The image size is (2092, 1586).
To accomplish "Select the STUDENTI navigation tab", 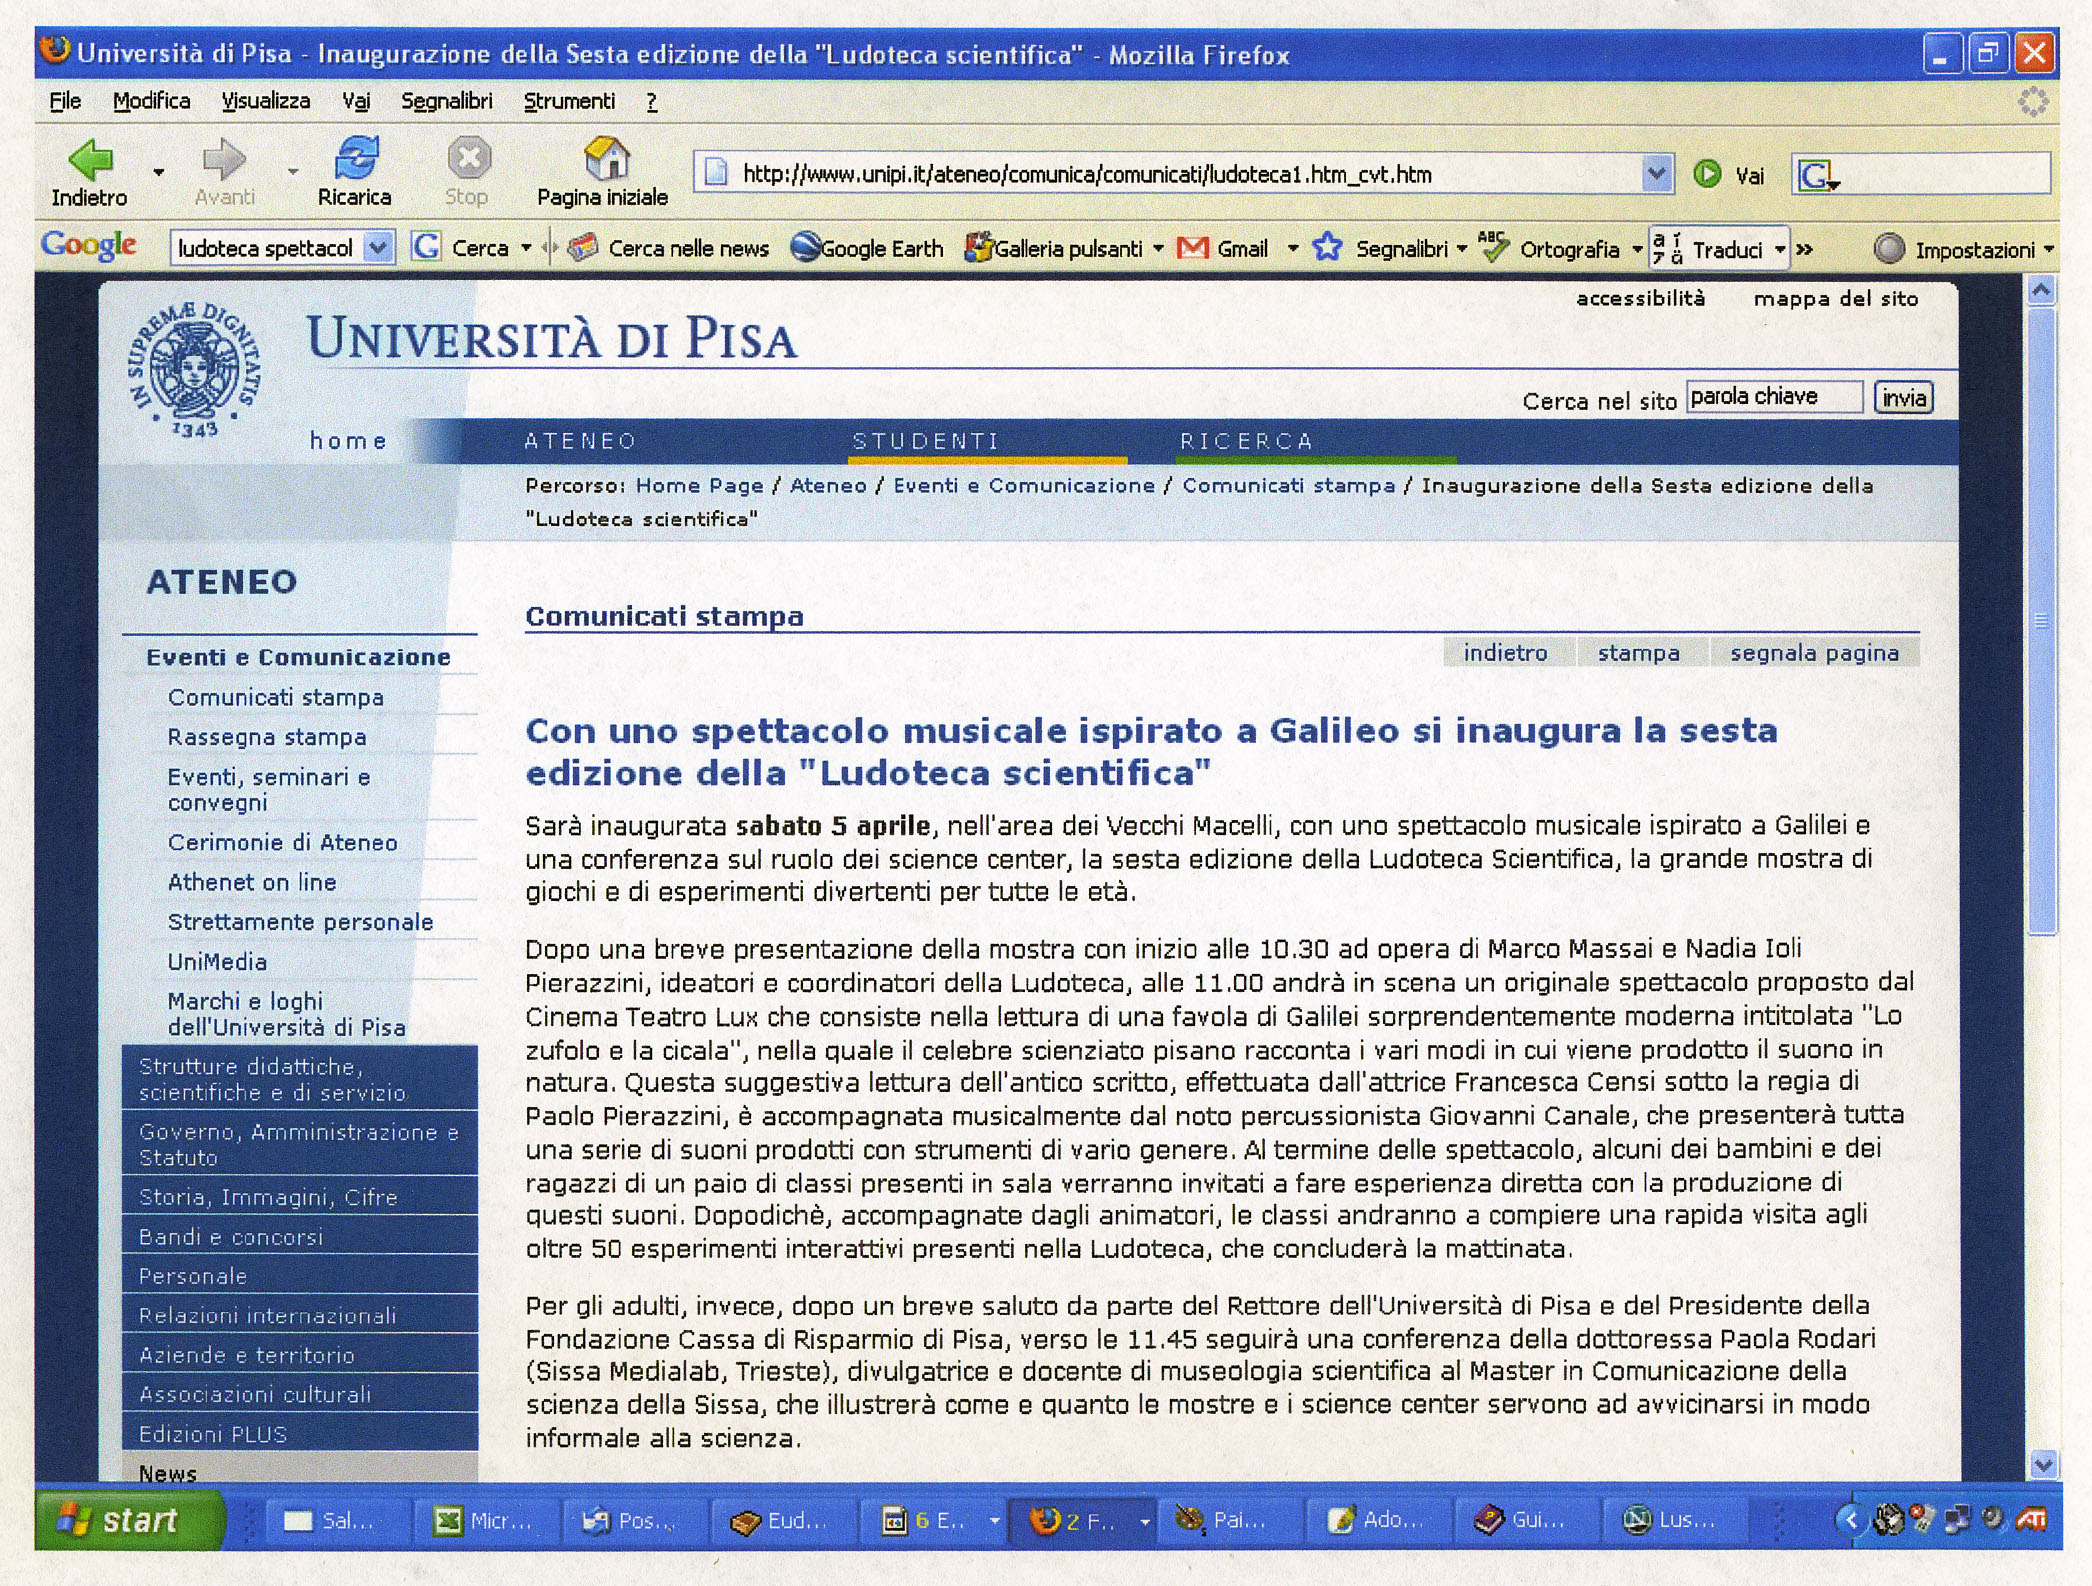I will (925, 441).
